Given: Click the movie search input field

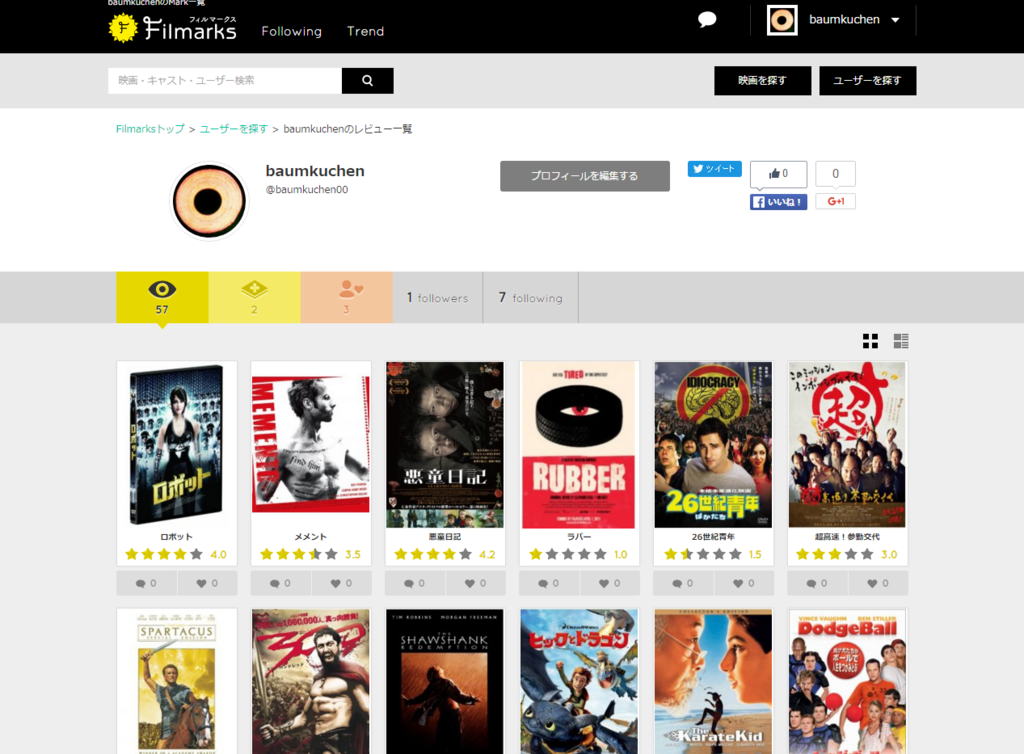Looking at the screenshot, I should pos(225,80).
